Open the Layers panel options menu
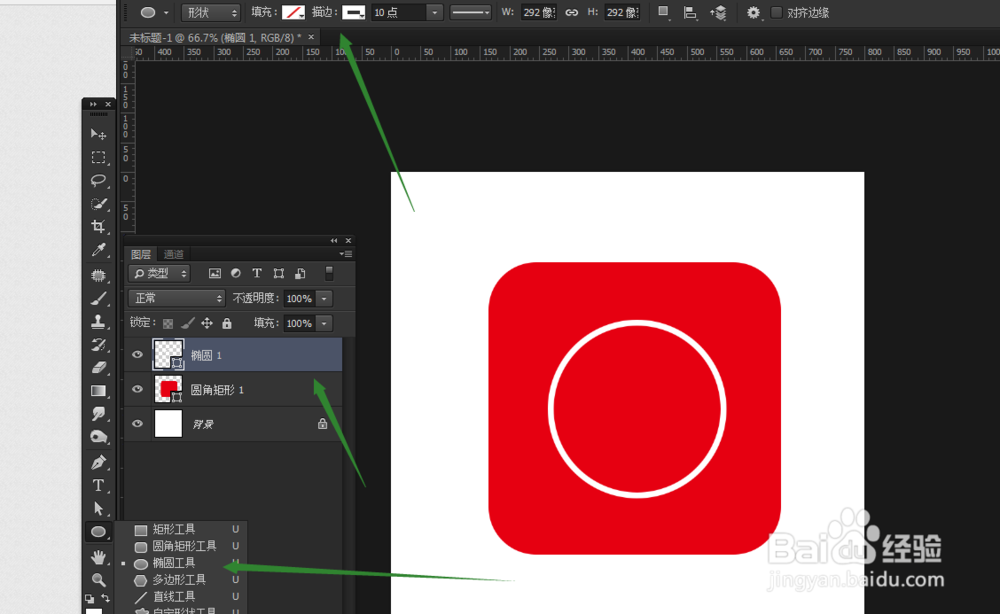Screen dimensions: 1000x614 (x=346, y=254)
